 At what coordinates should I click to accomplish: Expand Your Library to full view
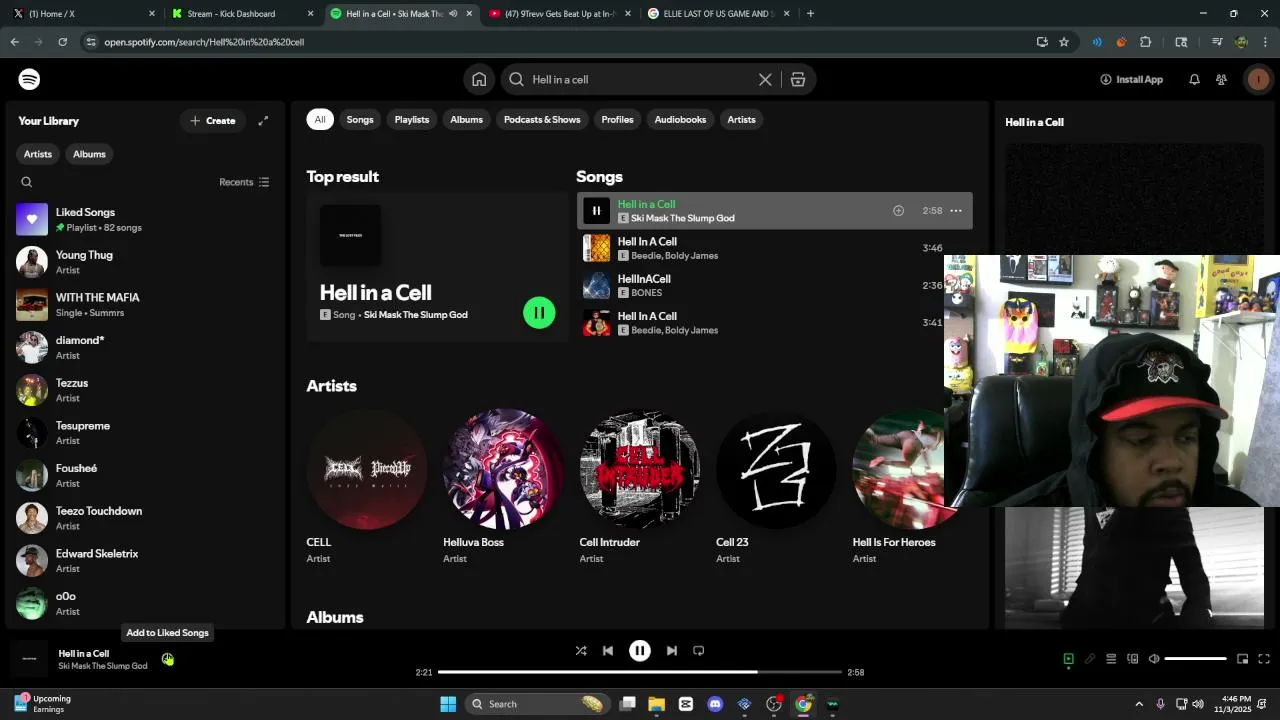(x=263, y=120)
